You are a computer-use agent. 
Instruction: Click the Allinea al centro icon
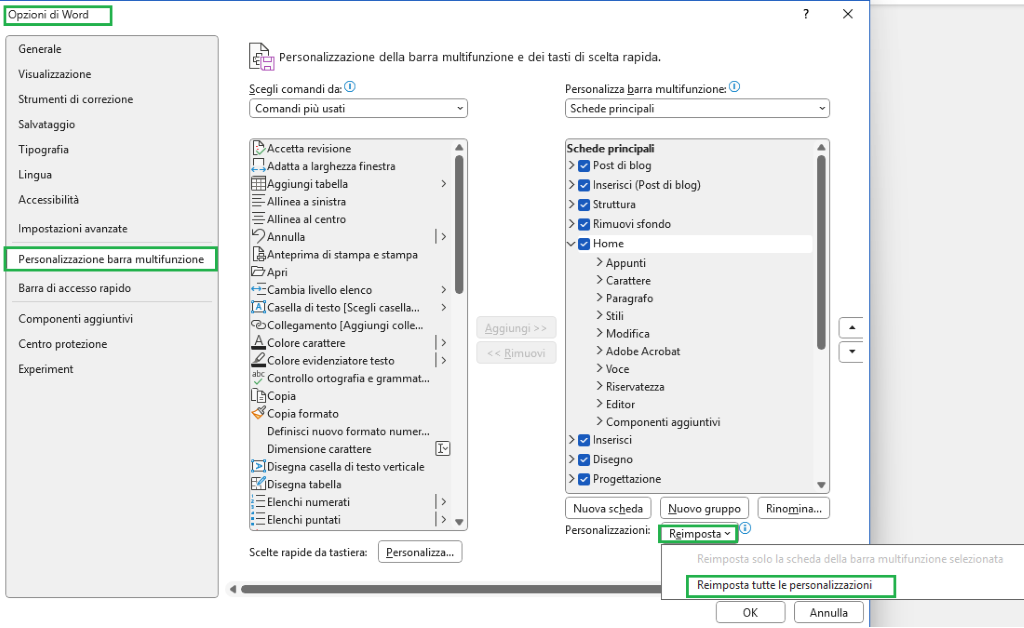pos(259,219)
